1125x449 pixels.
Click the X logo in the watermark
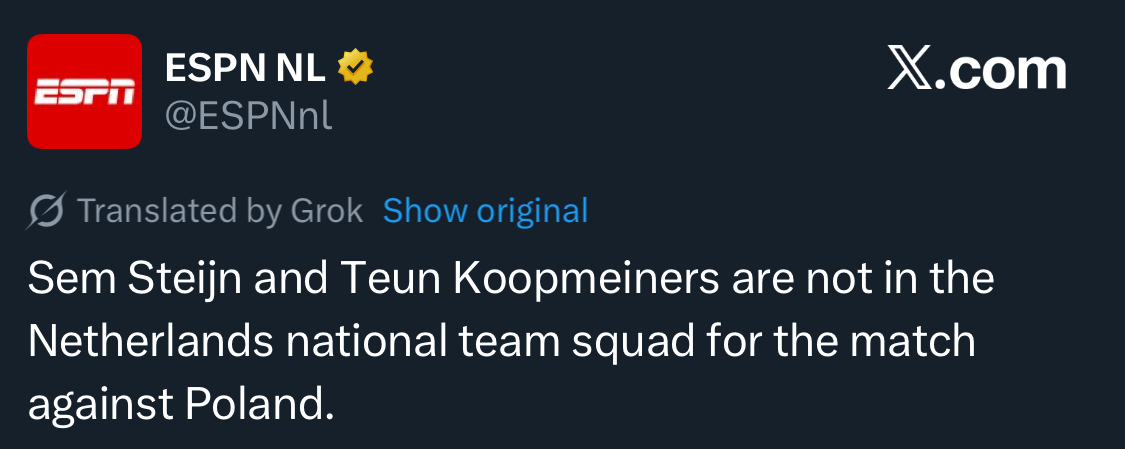[908, 71]
